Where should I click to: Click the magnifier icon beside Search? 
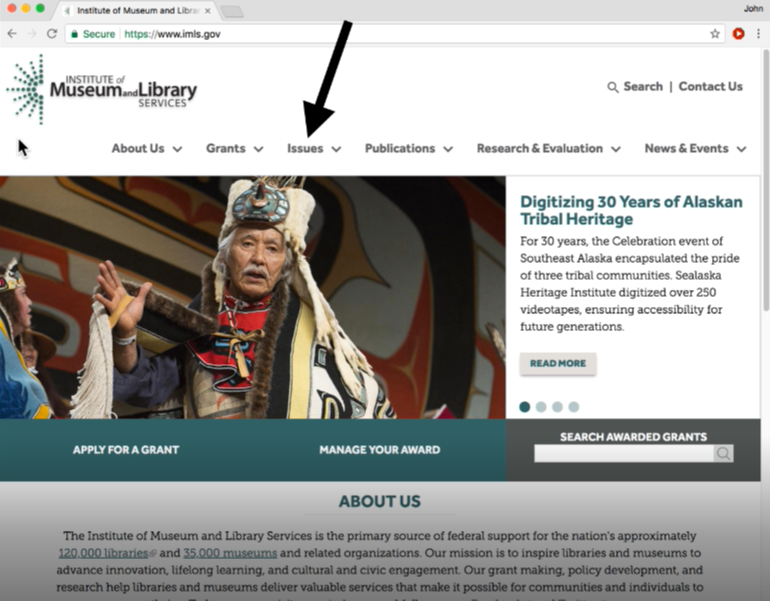click(612, 87)
